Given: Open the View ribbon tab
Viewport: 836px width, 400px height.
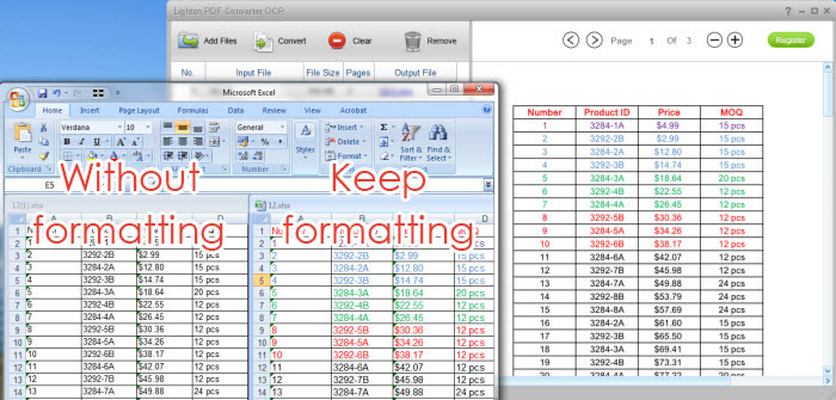Looking at the screenshot, I should coord(312,110).
